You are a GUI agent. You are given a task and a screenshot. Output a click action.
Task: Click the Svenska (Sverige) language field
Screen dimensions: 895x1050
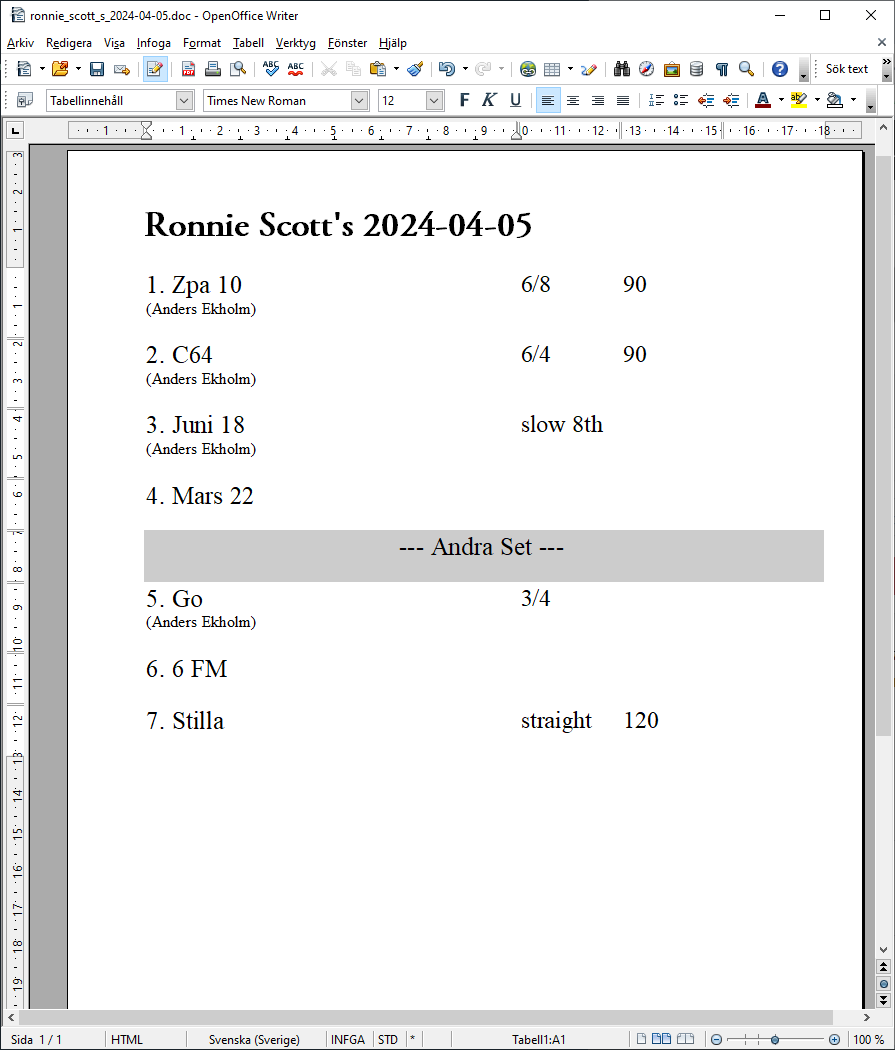(x=254, y=1039)
